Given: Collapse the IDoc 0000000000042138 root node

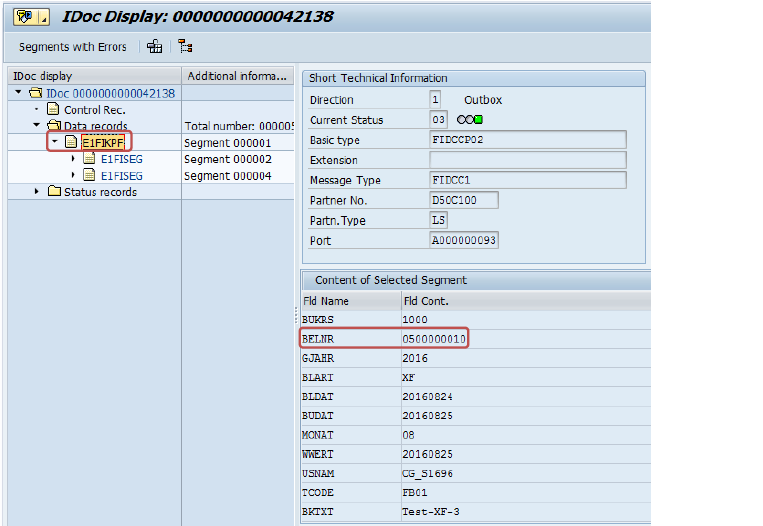Looking at the screenshot, I should [20, 93].
